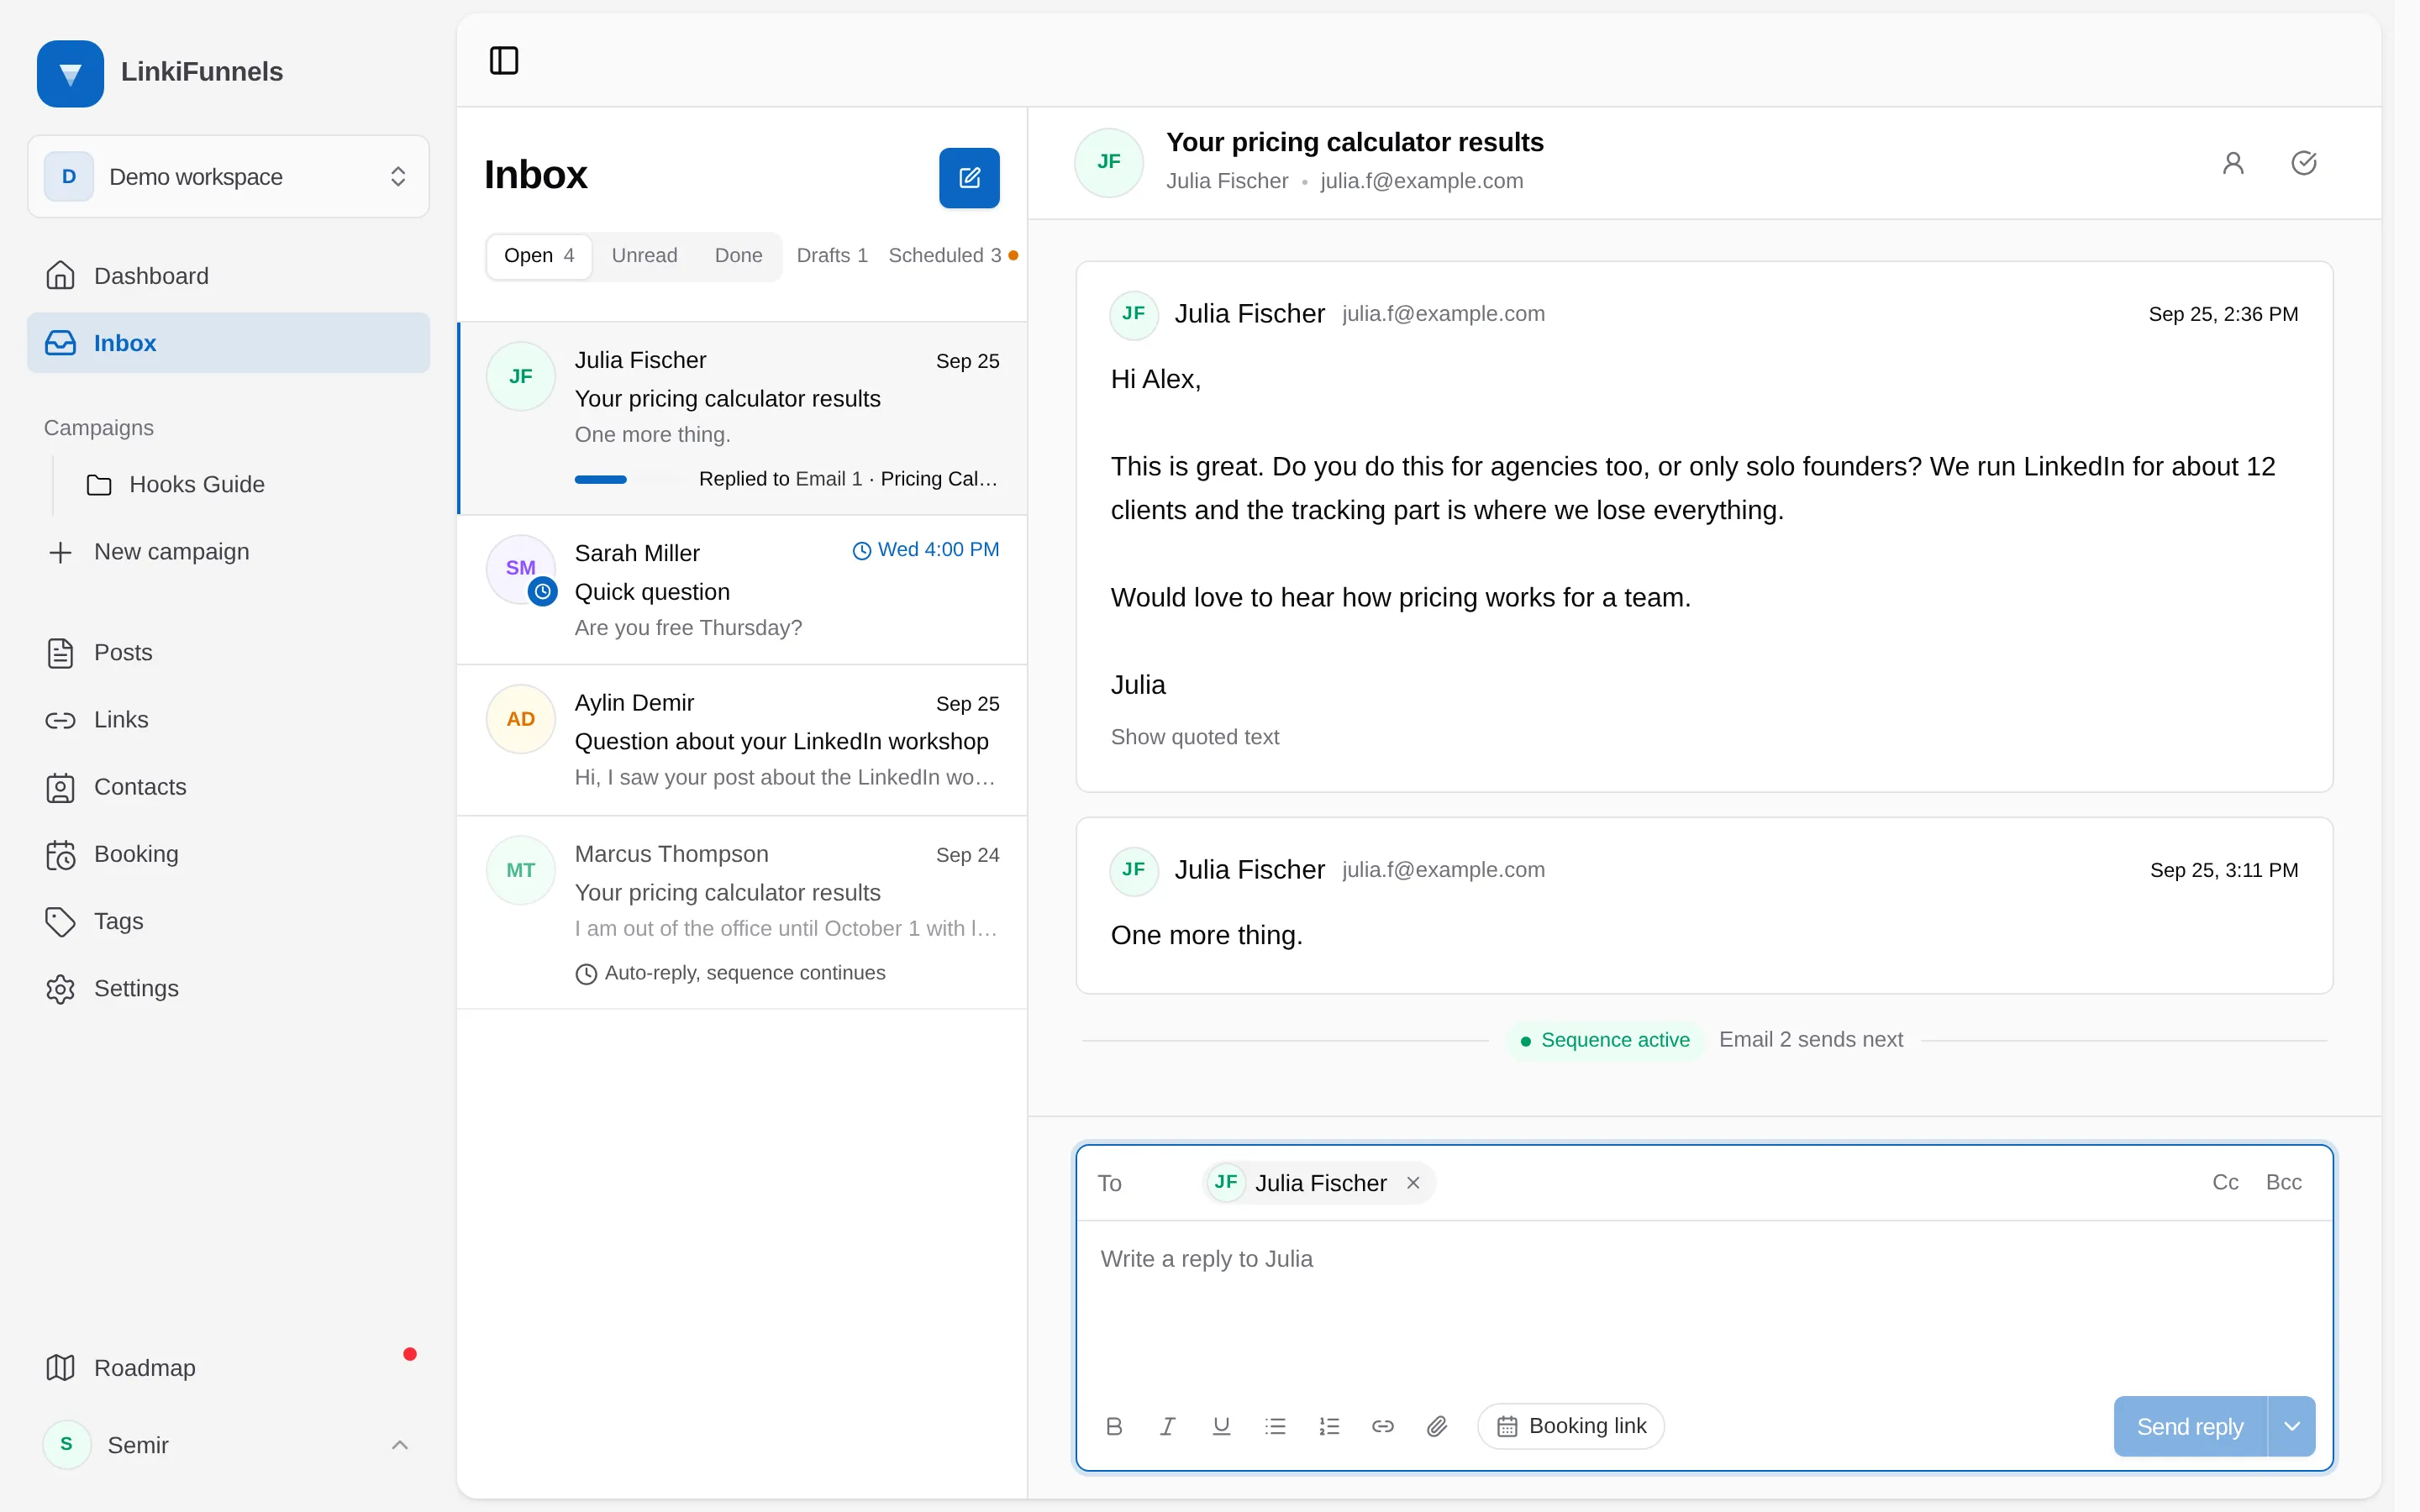Open Tags in the sidebar
Image resolution: width=2420 pixels, height=1512 pixels.
coord(228,921)
